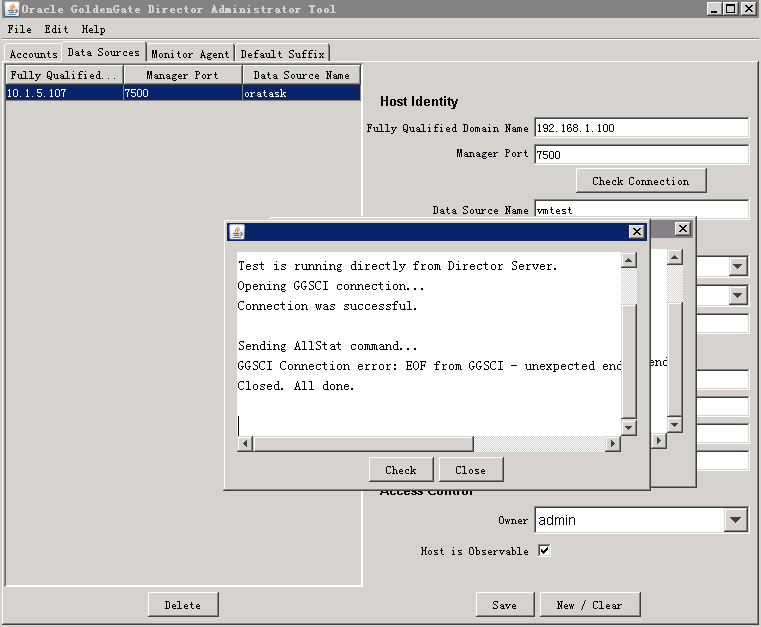Click vertical scrollbar thumb in rear dialog
Screen dimensions: 761x627
(x=675, y=359)
